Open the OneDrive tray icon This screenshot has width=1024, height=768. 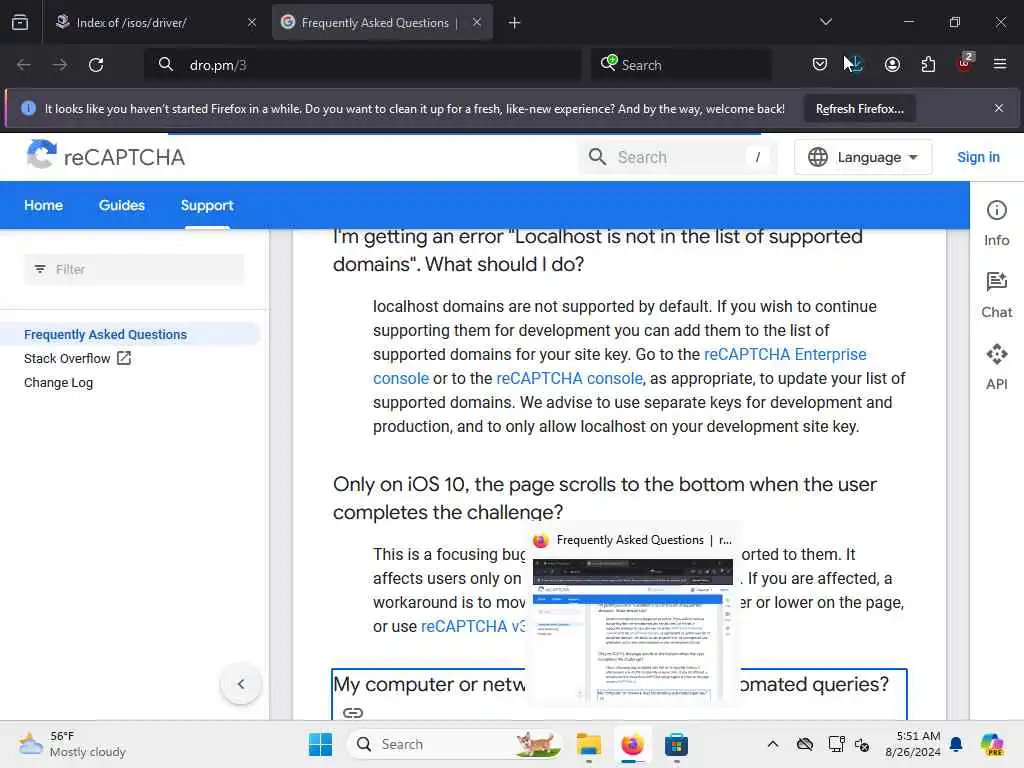tap(805, 744)
